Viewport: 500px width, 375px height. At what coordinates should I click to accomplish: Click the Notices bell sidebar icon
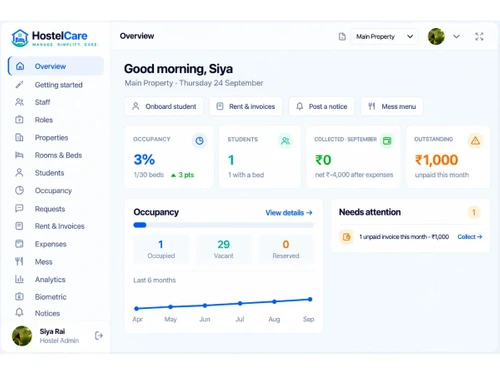19,313
